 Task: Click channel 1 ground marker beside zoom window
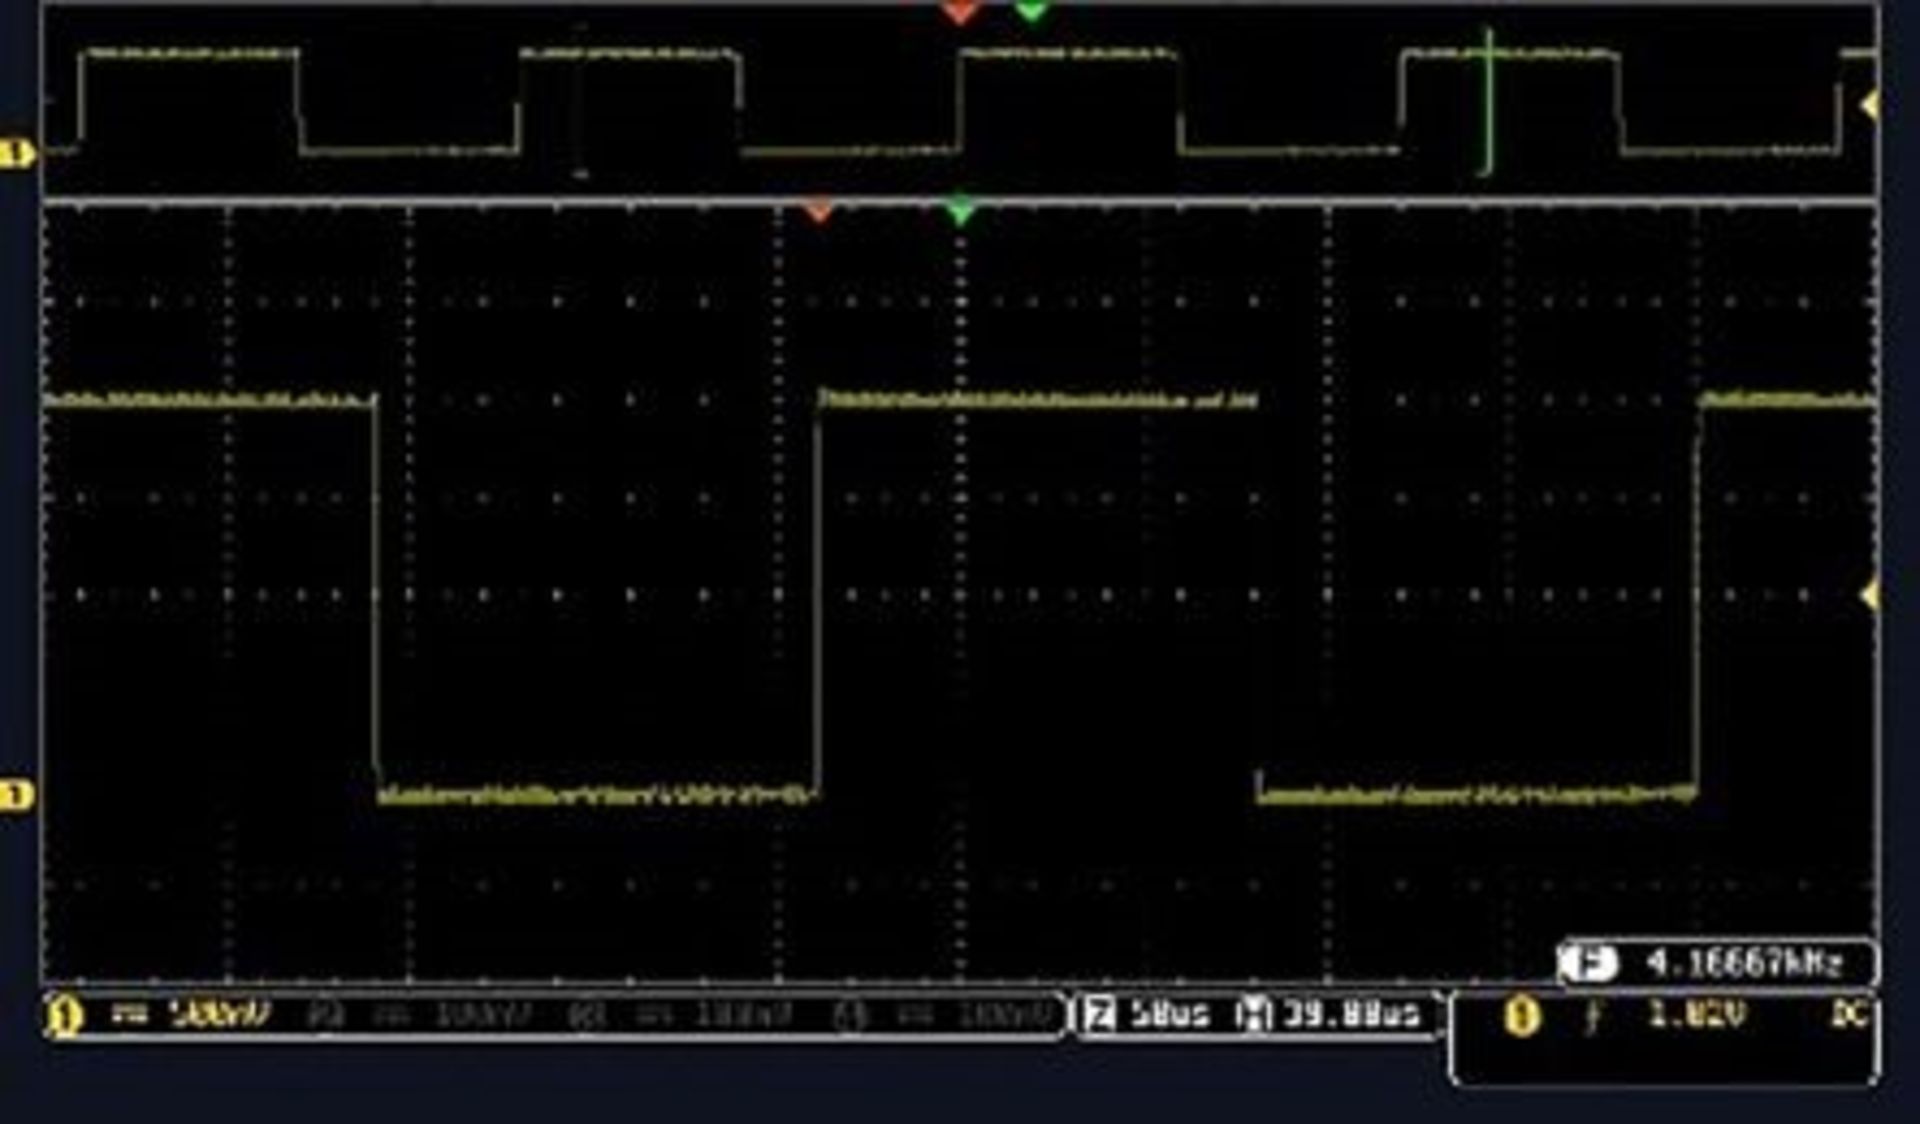tap(16, 796)
